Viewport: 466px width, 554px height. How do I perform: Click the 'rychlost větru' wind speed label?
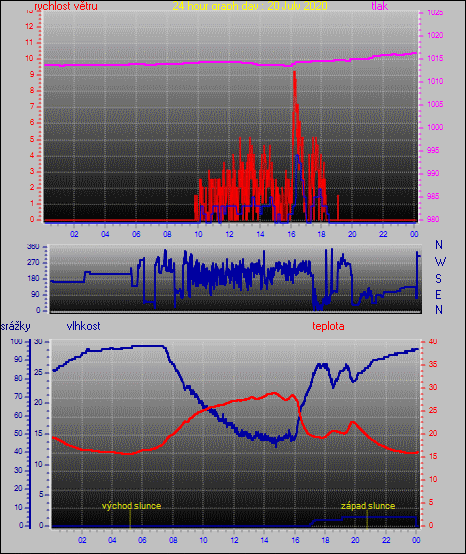point(66,6)
